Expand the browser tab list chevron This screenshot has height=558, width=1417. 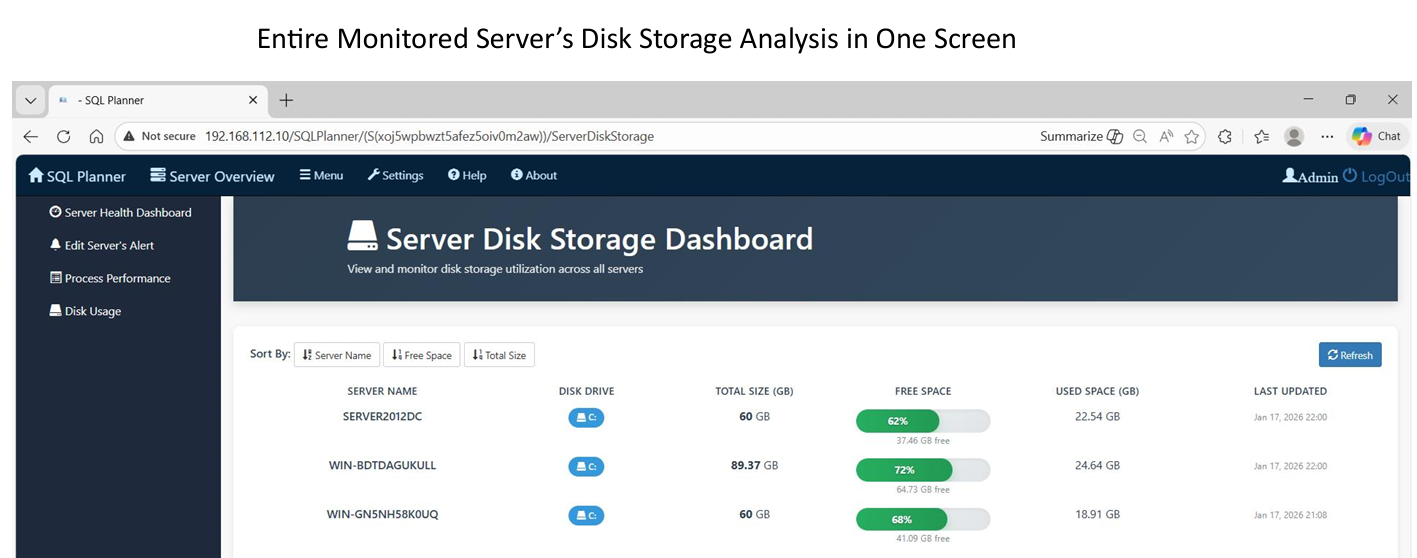tap(31, 100)
